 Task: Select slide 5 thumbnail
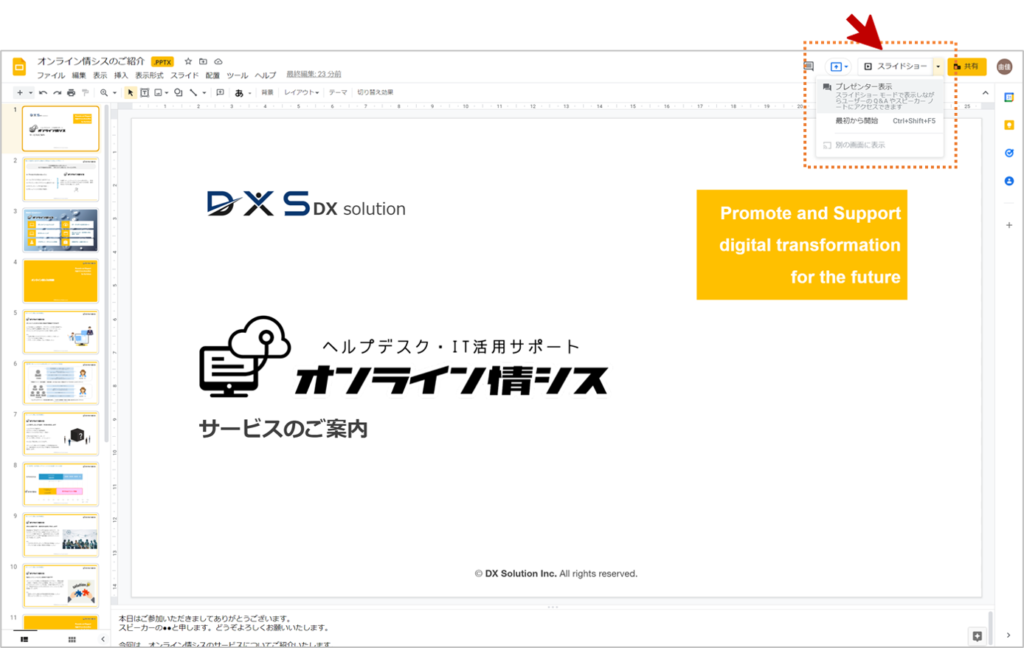click(x=61, y=332)
